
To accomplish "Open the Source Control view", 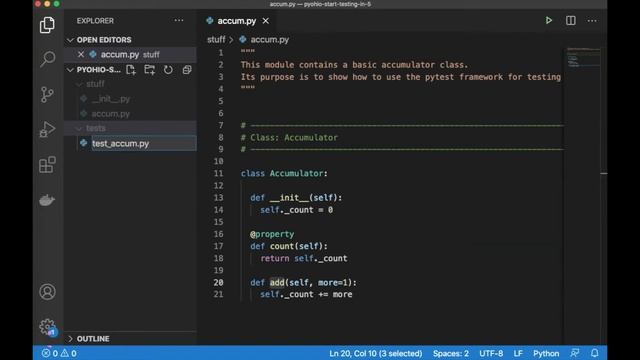I will tap(47, 95).
